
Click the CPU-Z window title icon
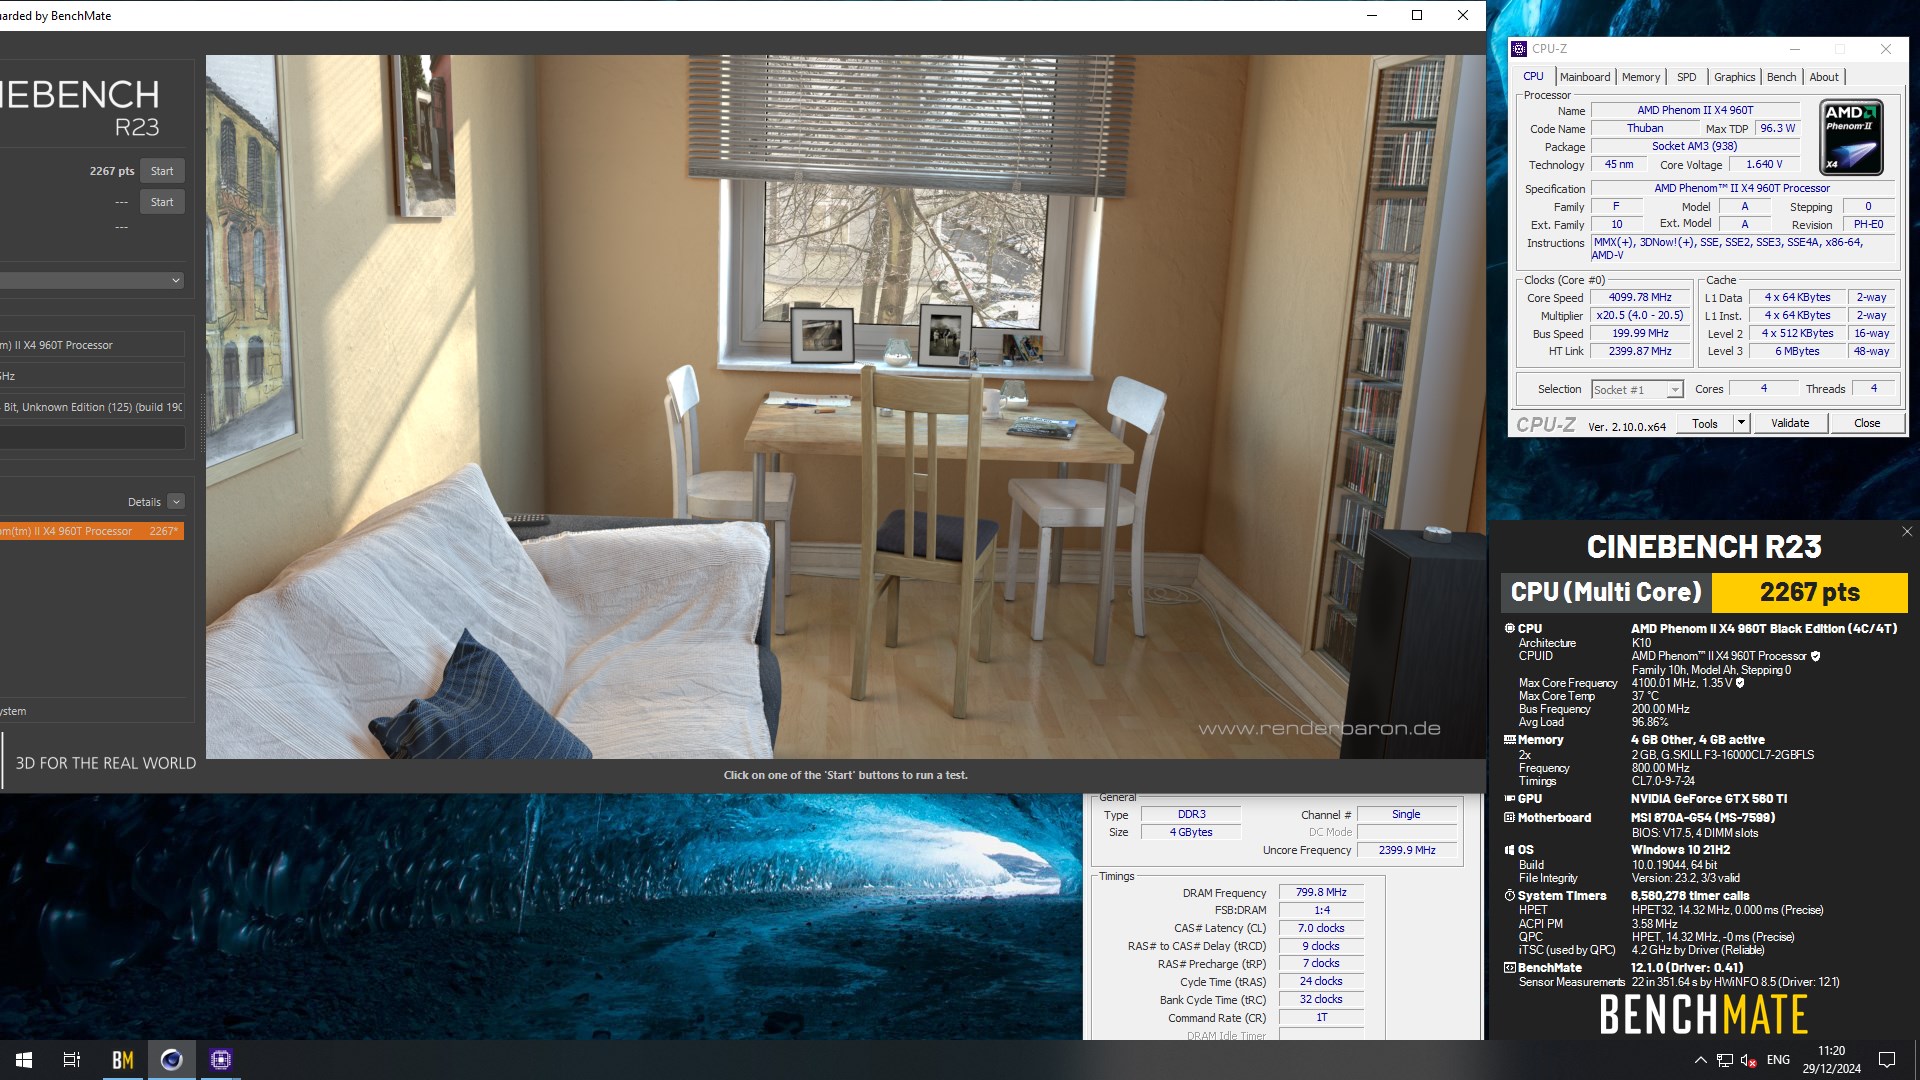click(1519, 48)
